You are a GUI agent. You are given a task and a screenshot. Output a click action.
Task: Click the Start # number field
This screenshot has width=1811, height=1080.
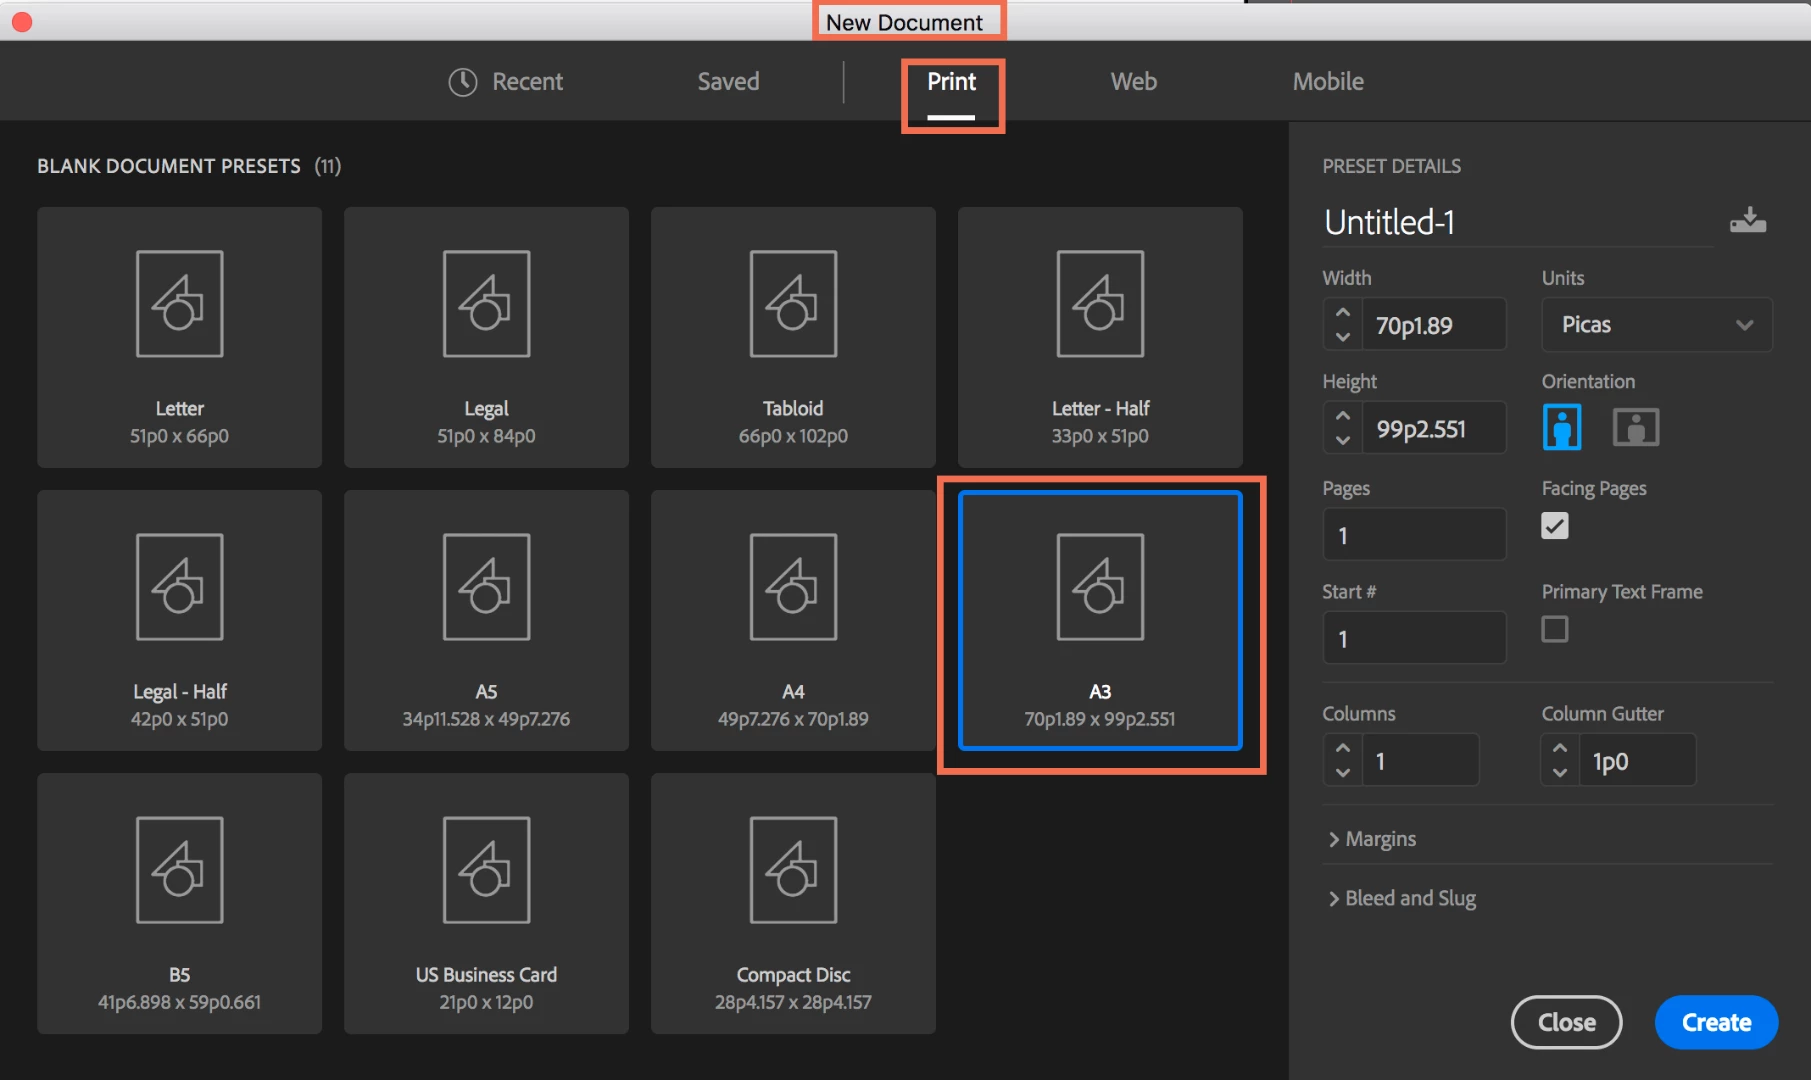[1414, 638]
